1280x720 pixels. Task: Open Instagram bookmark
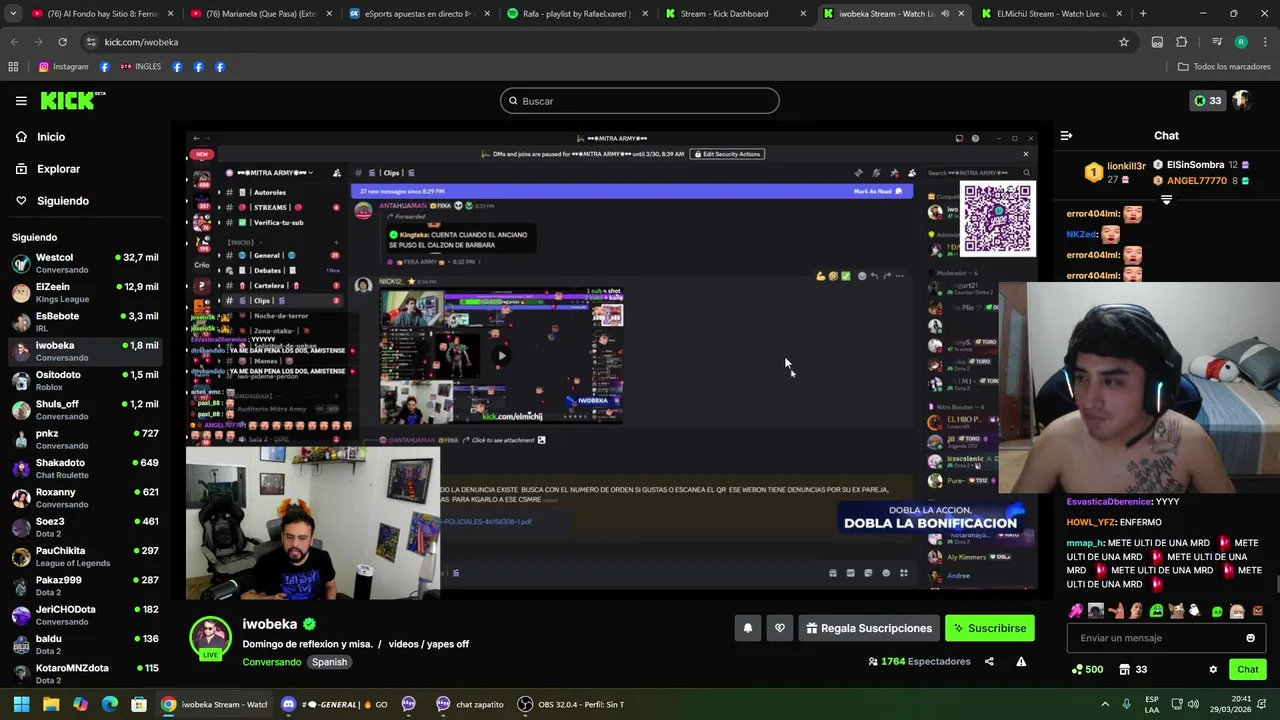click(x=63, y=67)
